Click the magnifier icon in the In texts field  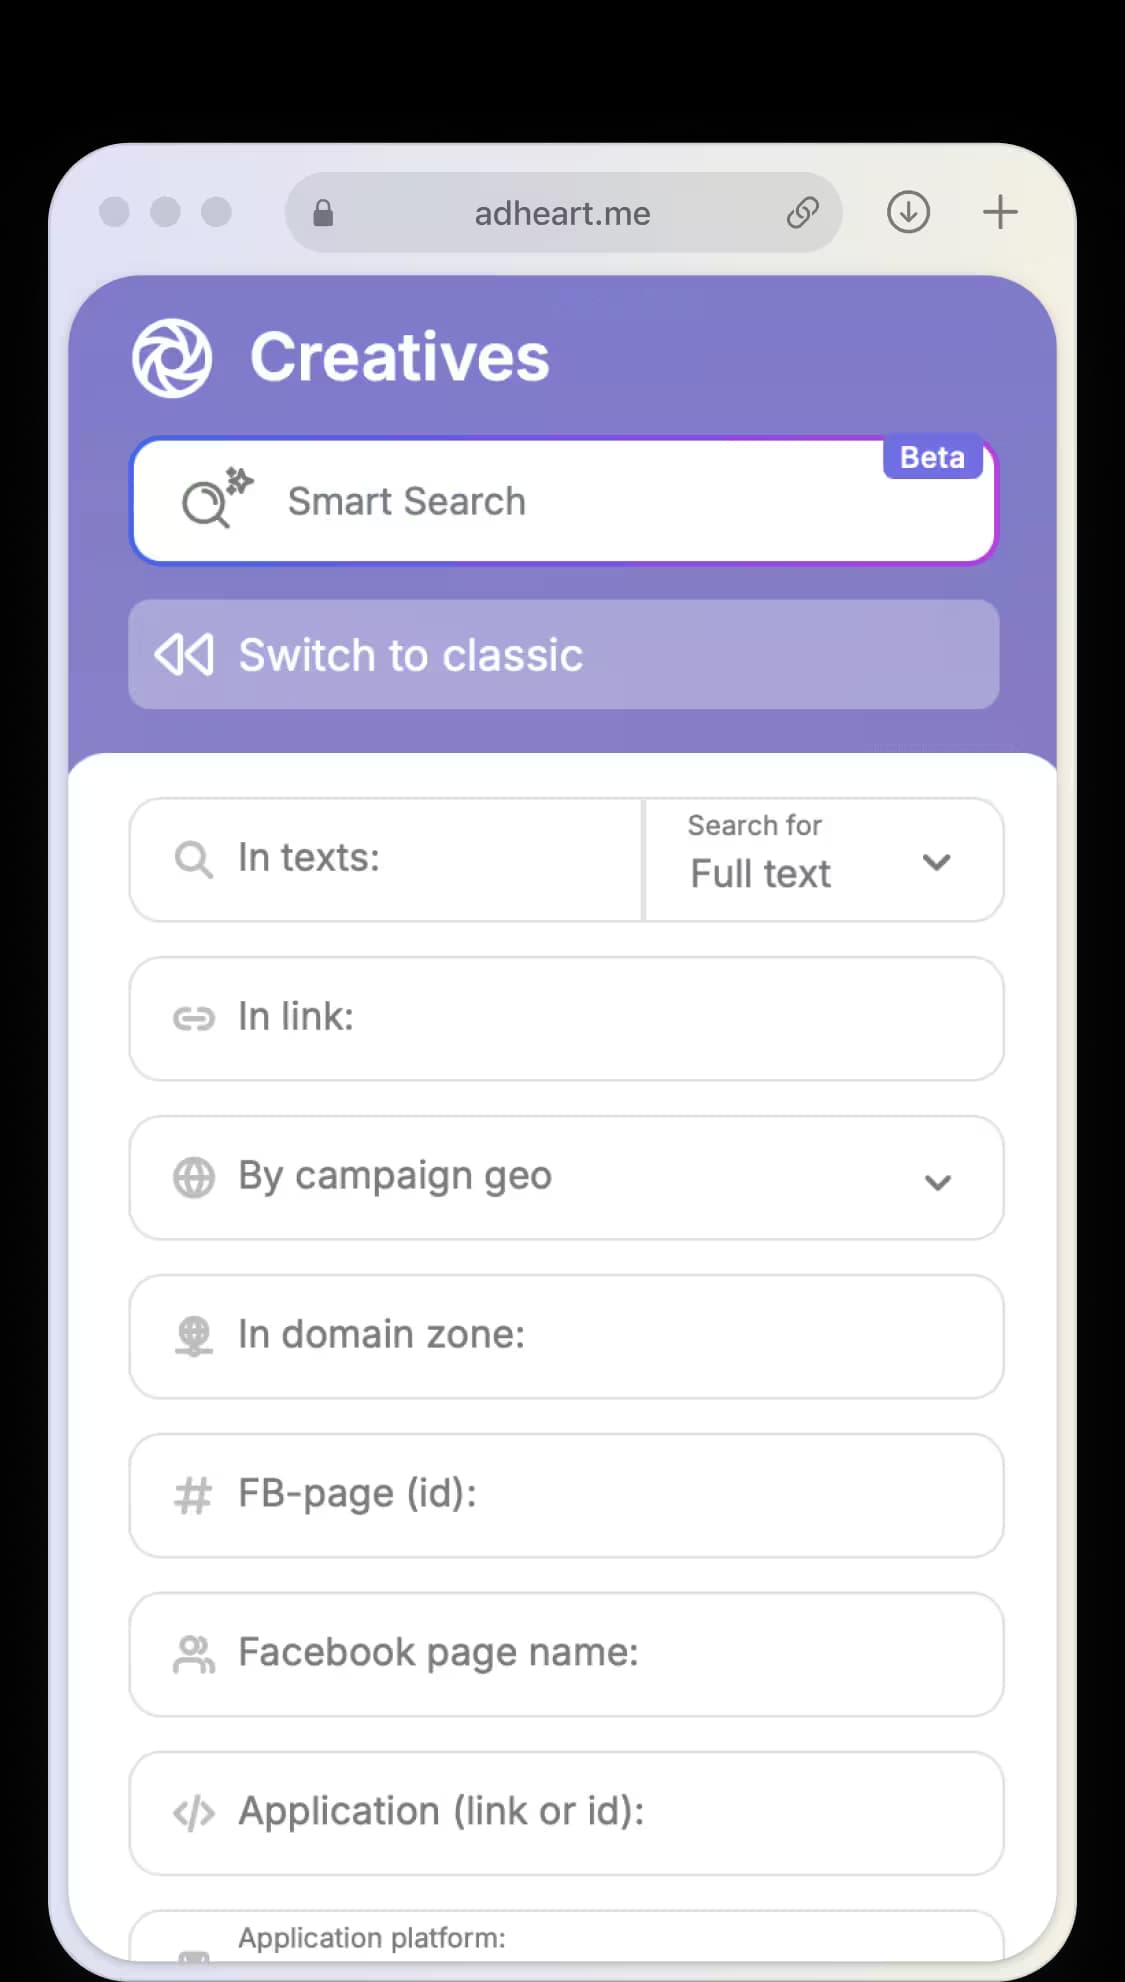coord(193,859)
